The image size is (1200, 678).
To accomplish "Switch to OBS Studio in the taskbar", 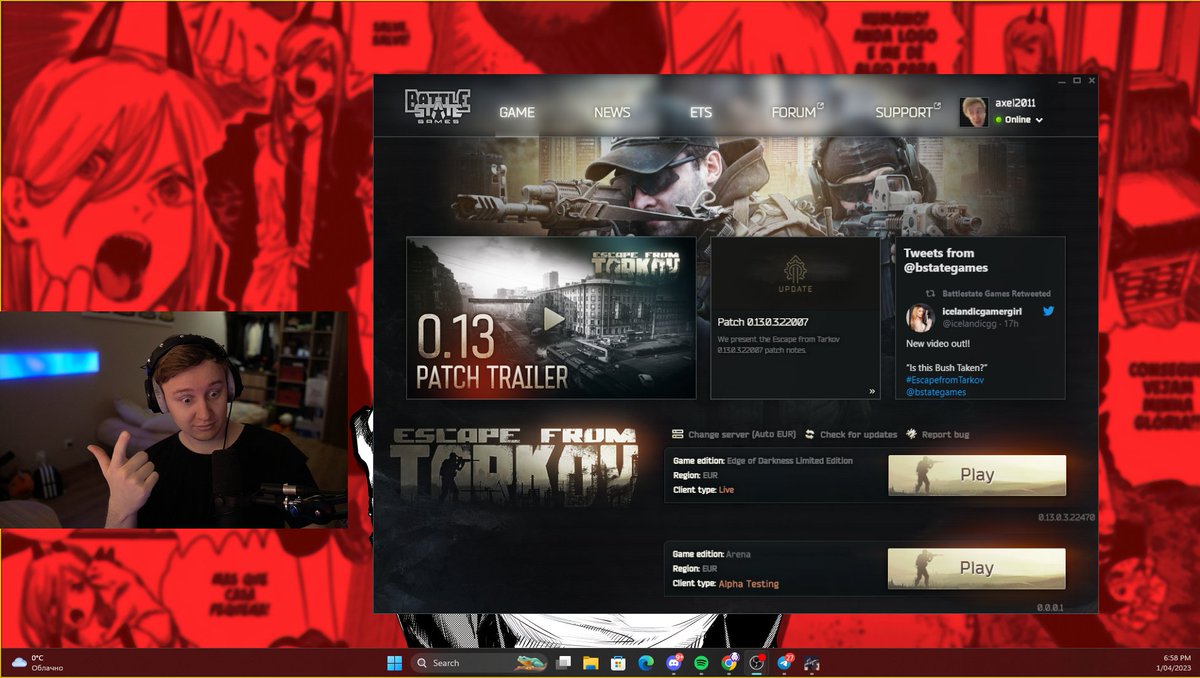I will pyautogui.click(x=758, y=662).
